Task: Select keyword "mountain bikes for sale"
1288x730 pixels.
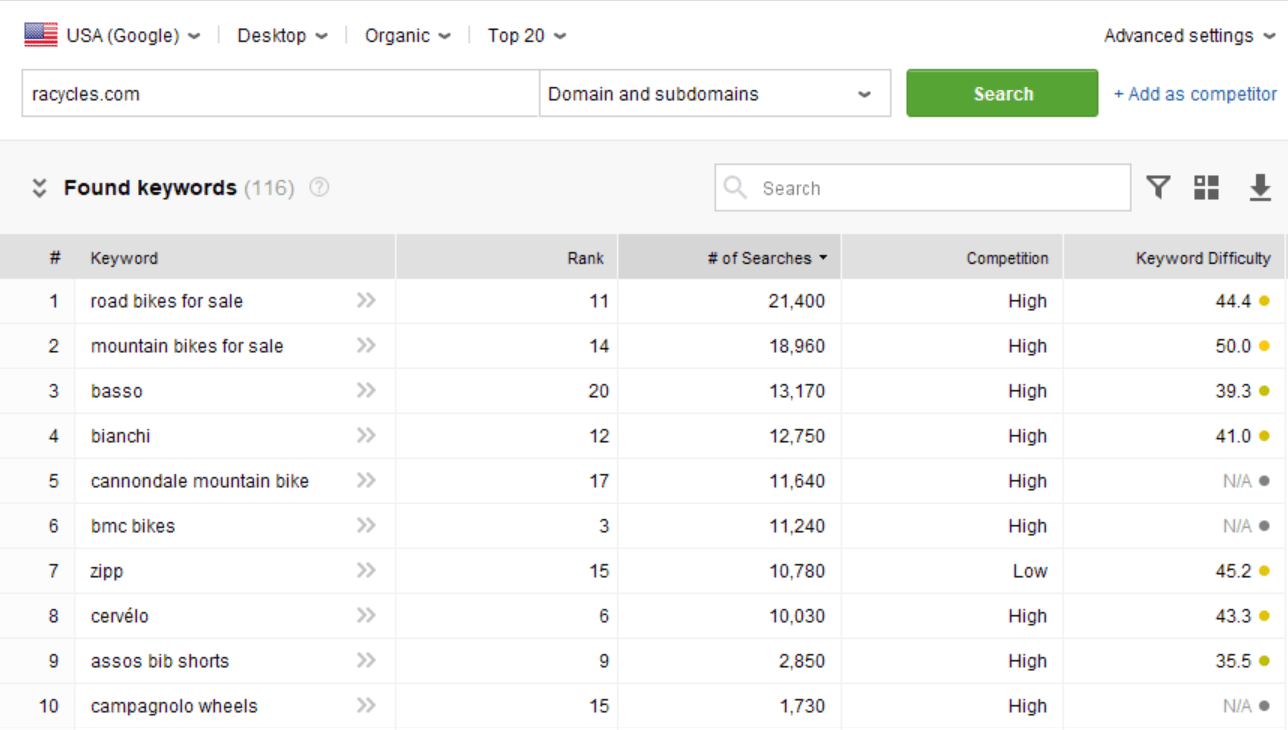Action: pos(187,346)
